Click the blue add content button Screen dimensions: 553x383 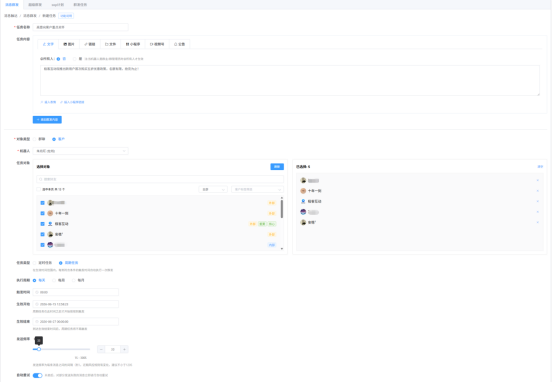(47, 120)
